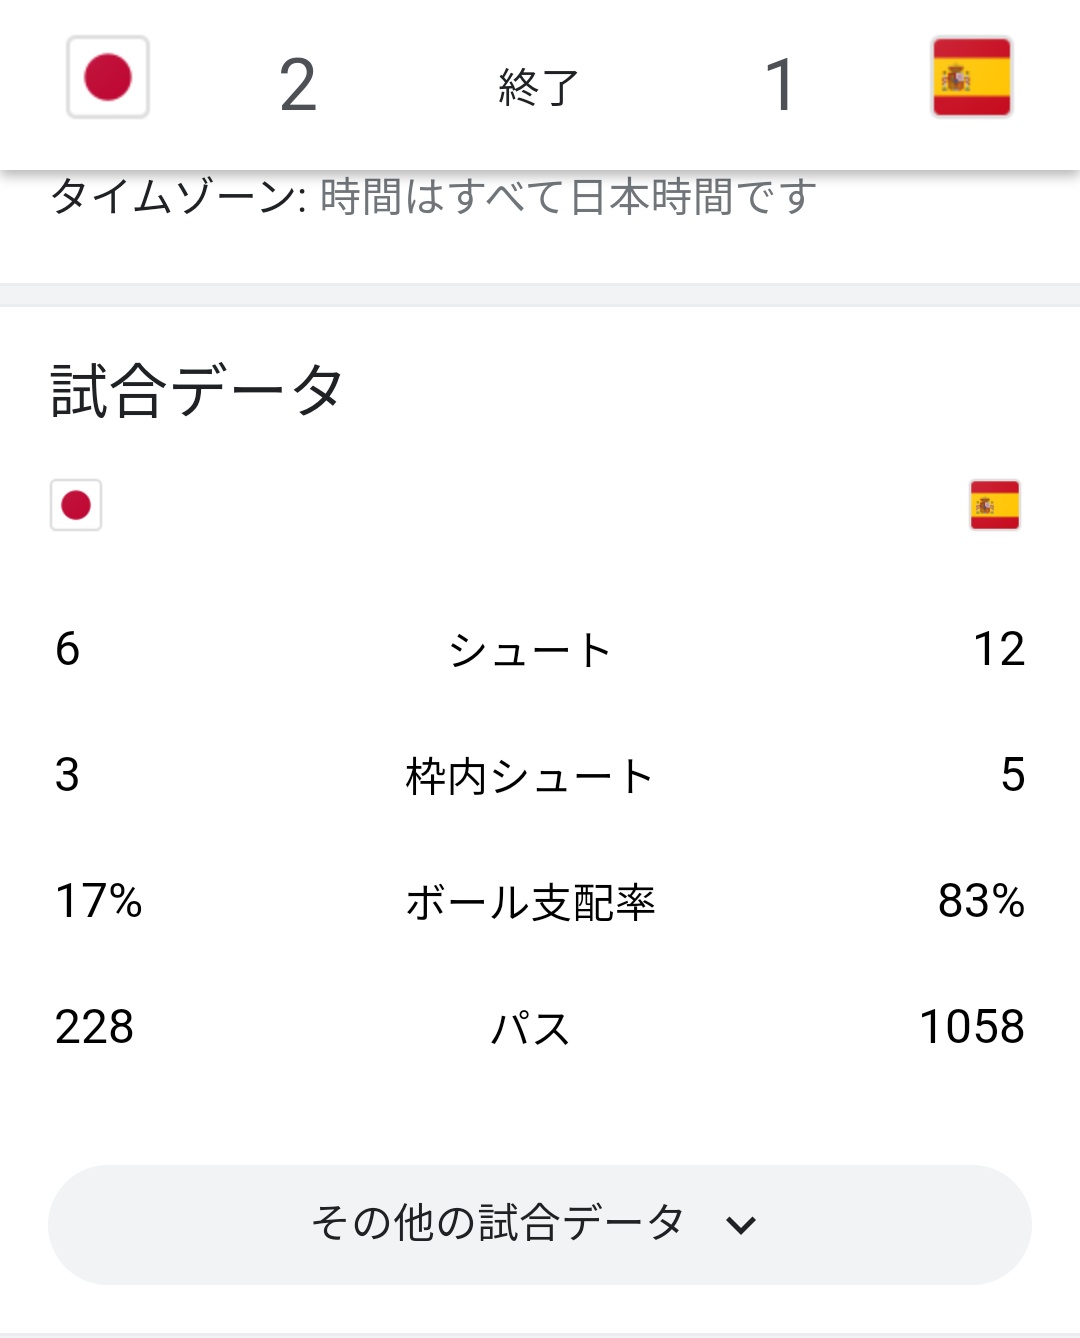Select the 終了 match status text

[539, 87]
